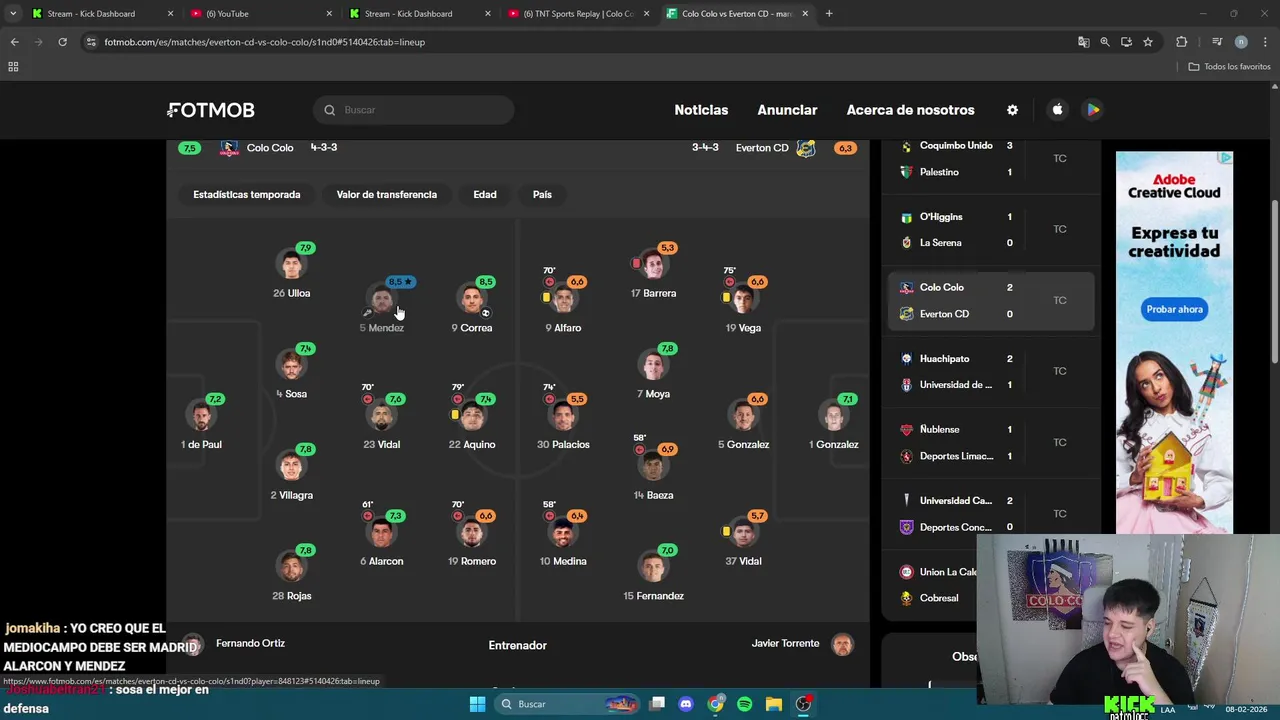Click the translate page icon in address bar
1280x720 pixels.
1083,42
